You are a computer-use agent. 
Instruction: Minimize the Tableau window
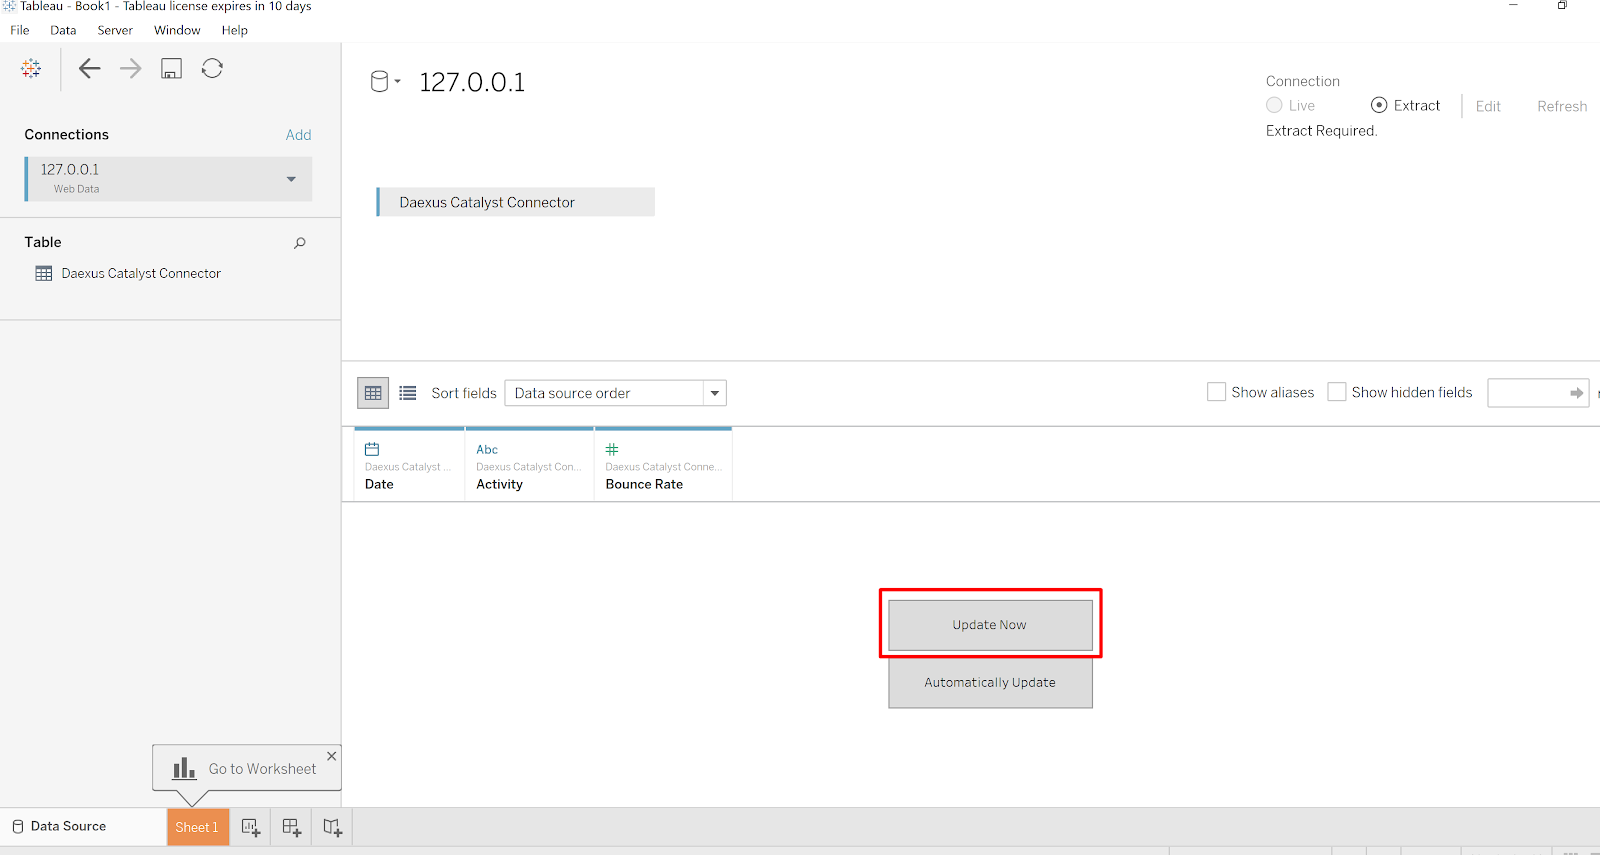(x=1513, y=6)
